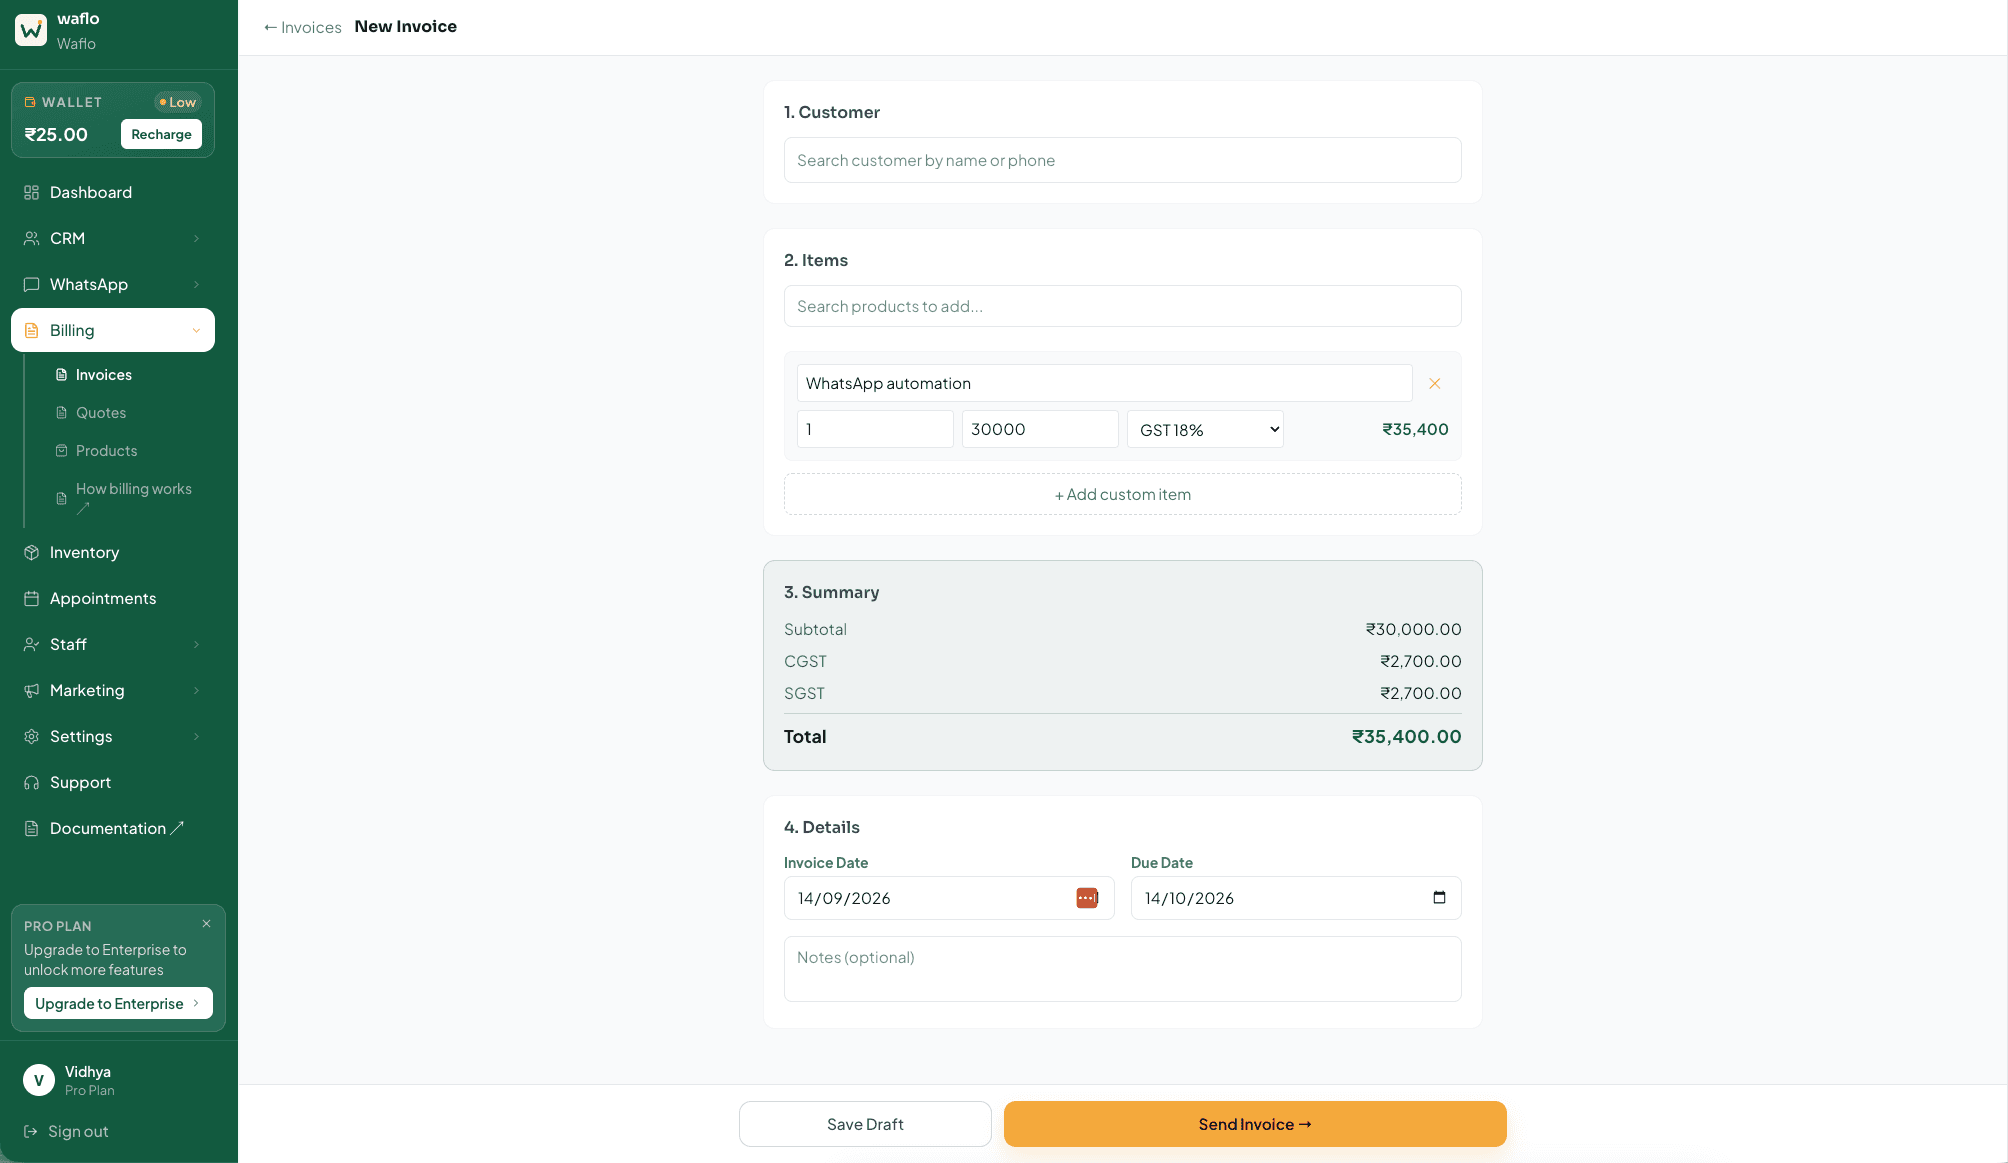
Task: Focus the Search products to add field
Action: coord(1122,306)
